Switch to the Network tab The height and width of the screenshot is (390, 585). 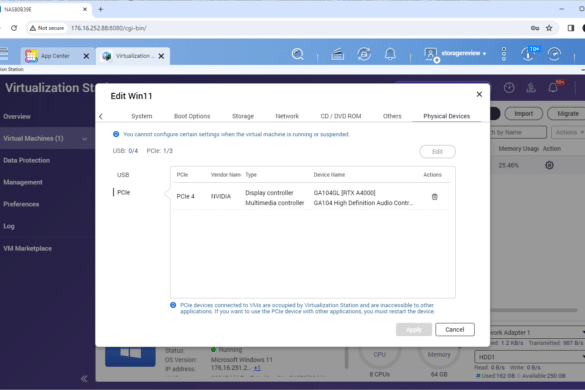(287, 116)
